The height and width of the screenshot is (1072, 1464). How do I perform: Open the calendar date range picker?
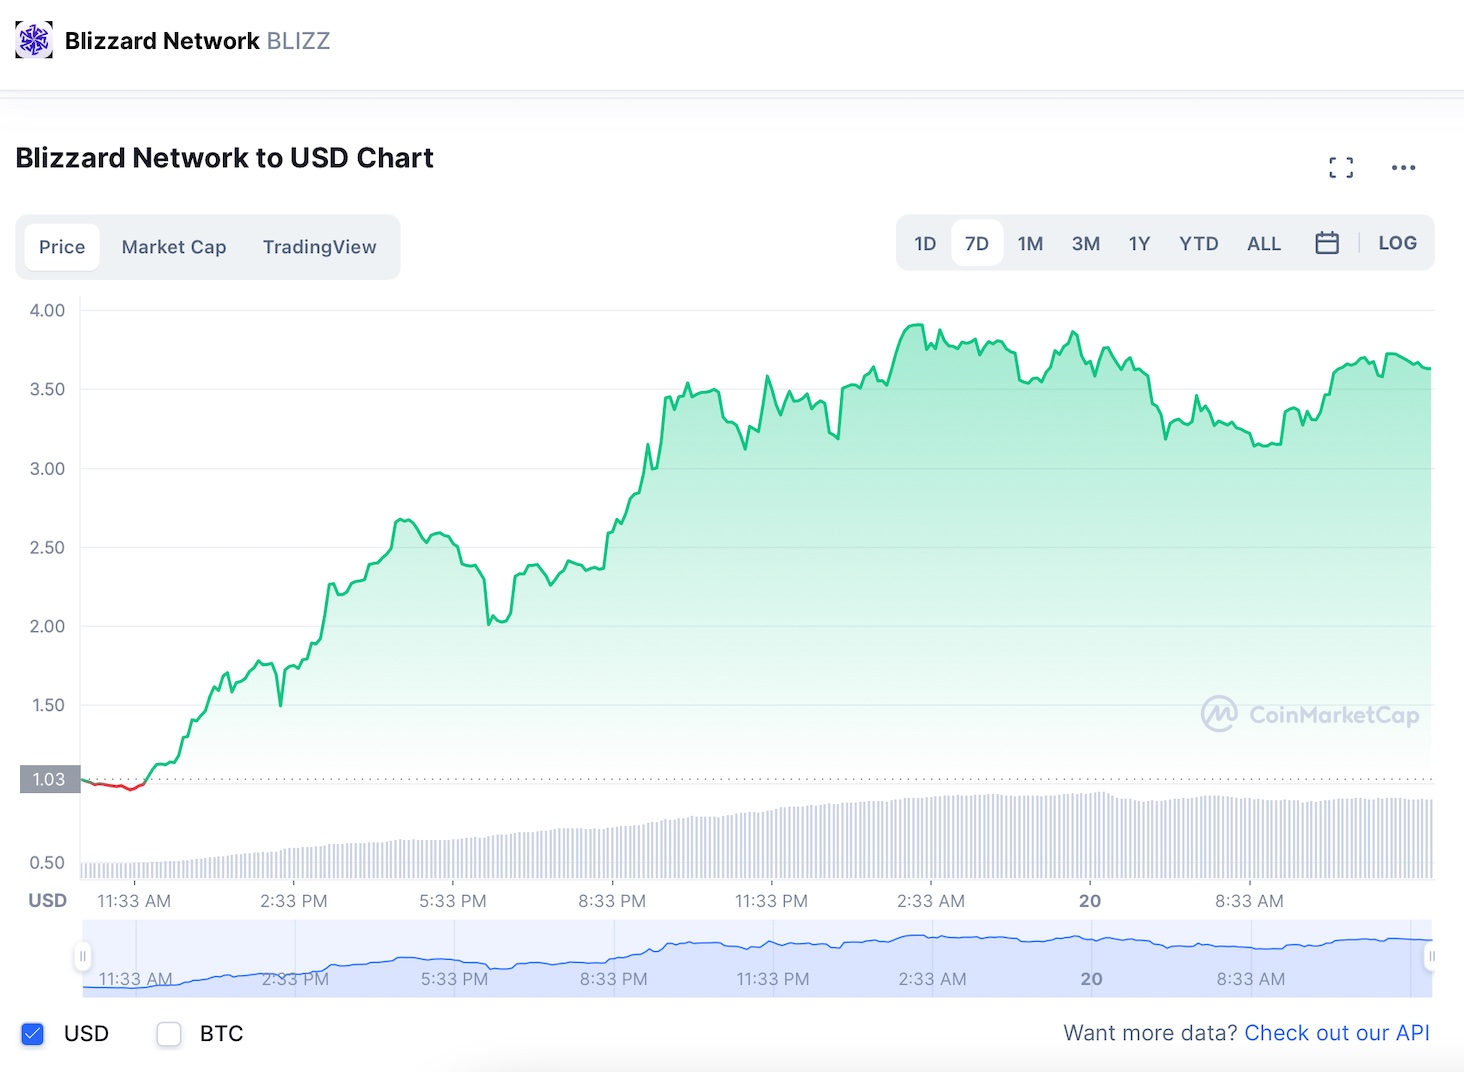tap(1327, 243)
